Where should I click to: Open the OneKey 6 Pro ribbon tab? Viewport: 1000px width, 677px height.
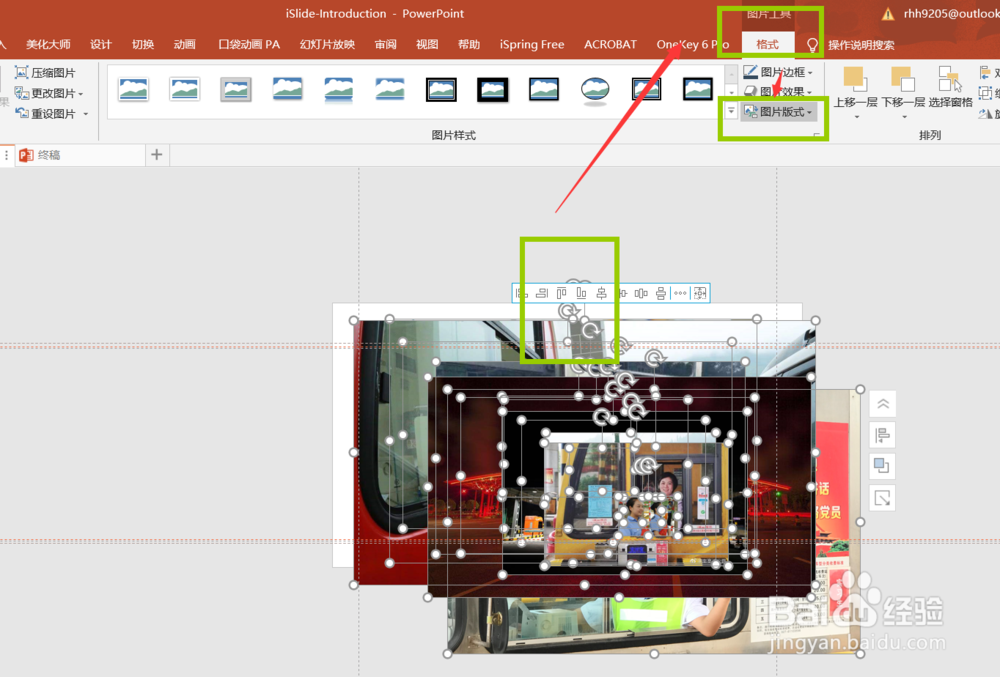693,45
